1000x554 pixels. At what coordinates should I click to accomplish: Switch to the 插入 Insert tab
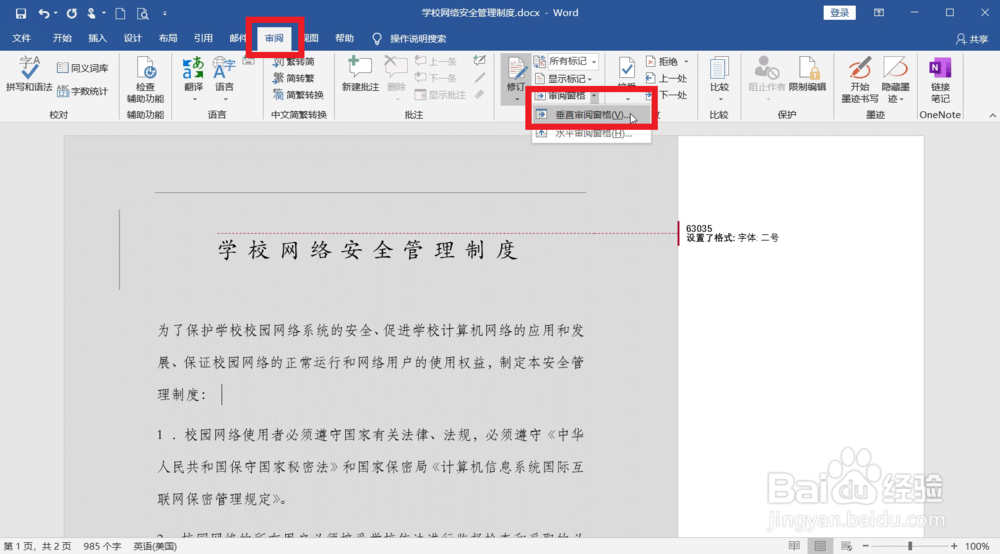pyautogui.click(x=97, y=39)
